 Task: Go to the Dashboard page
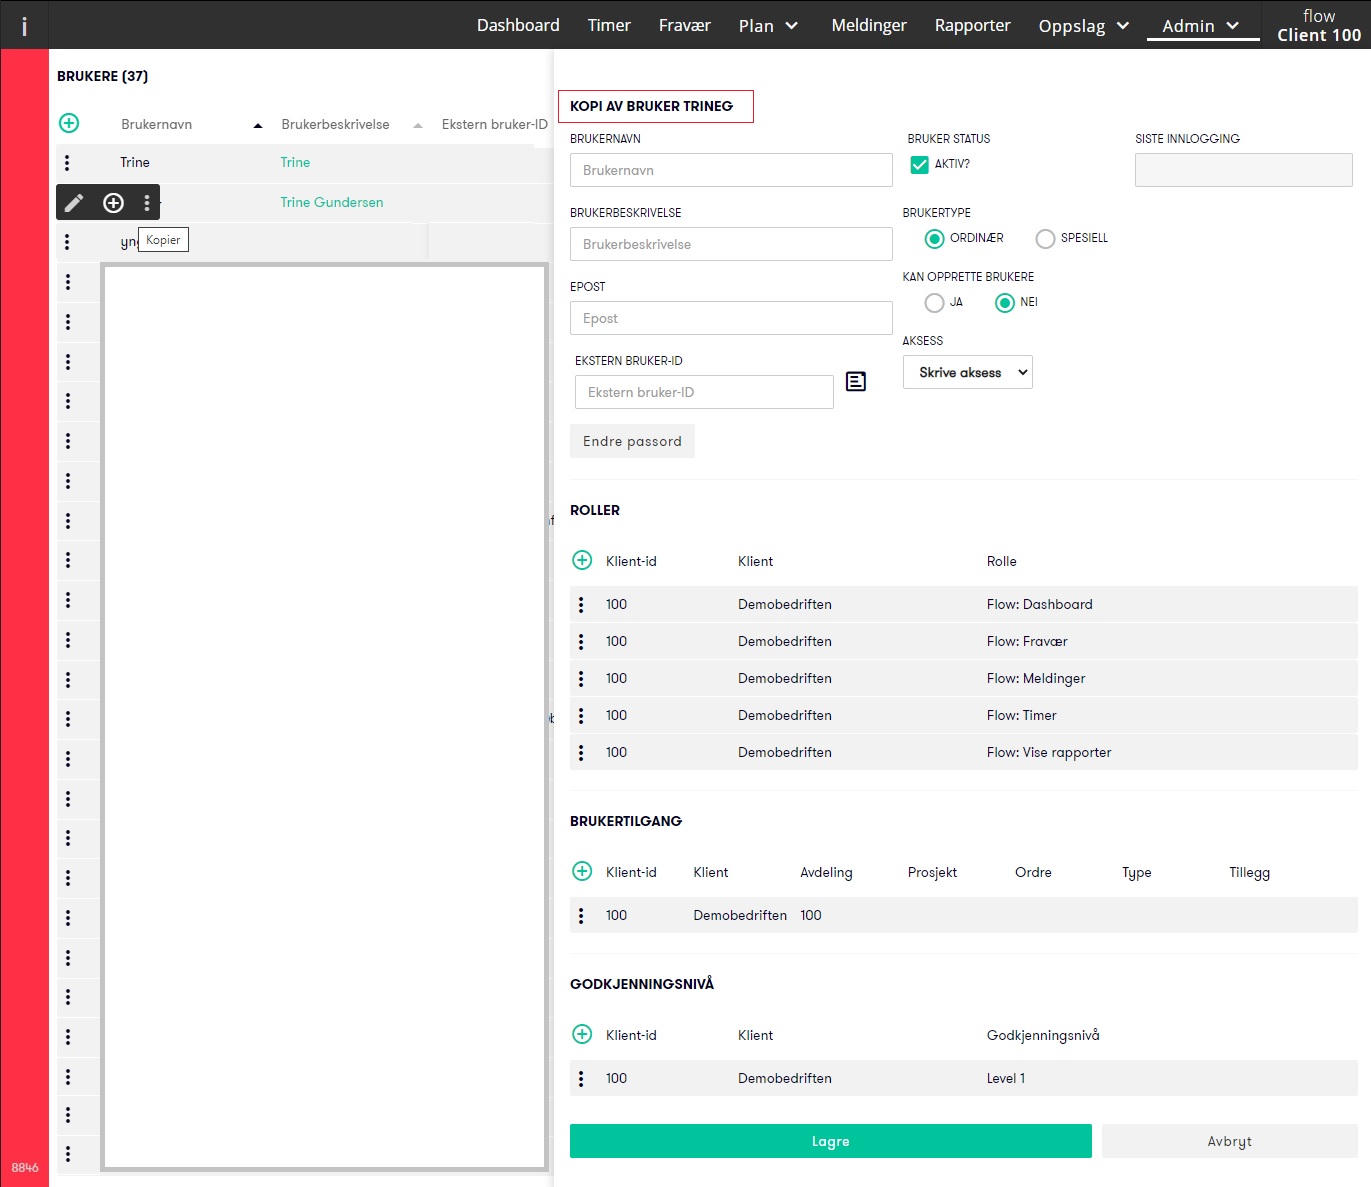point(518,25)
